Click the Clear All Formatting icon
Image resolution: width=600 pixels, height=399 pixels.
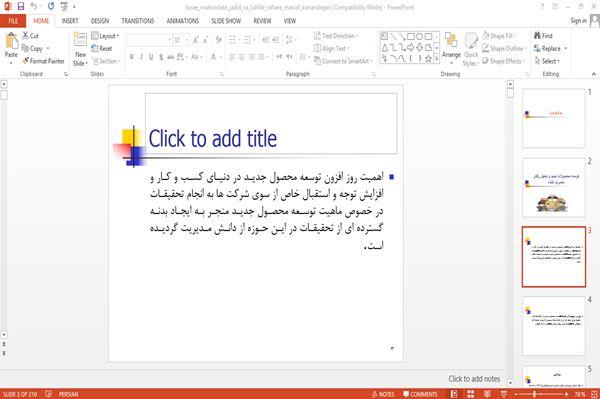pyautogui.click(x=218, y=40)
